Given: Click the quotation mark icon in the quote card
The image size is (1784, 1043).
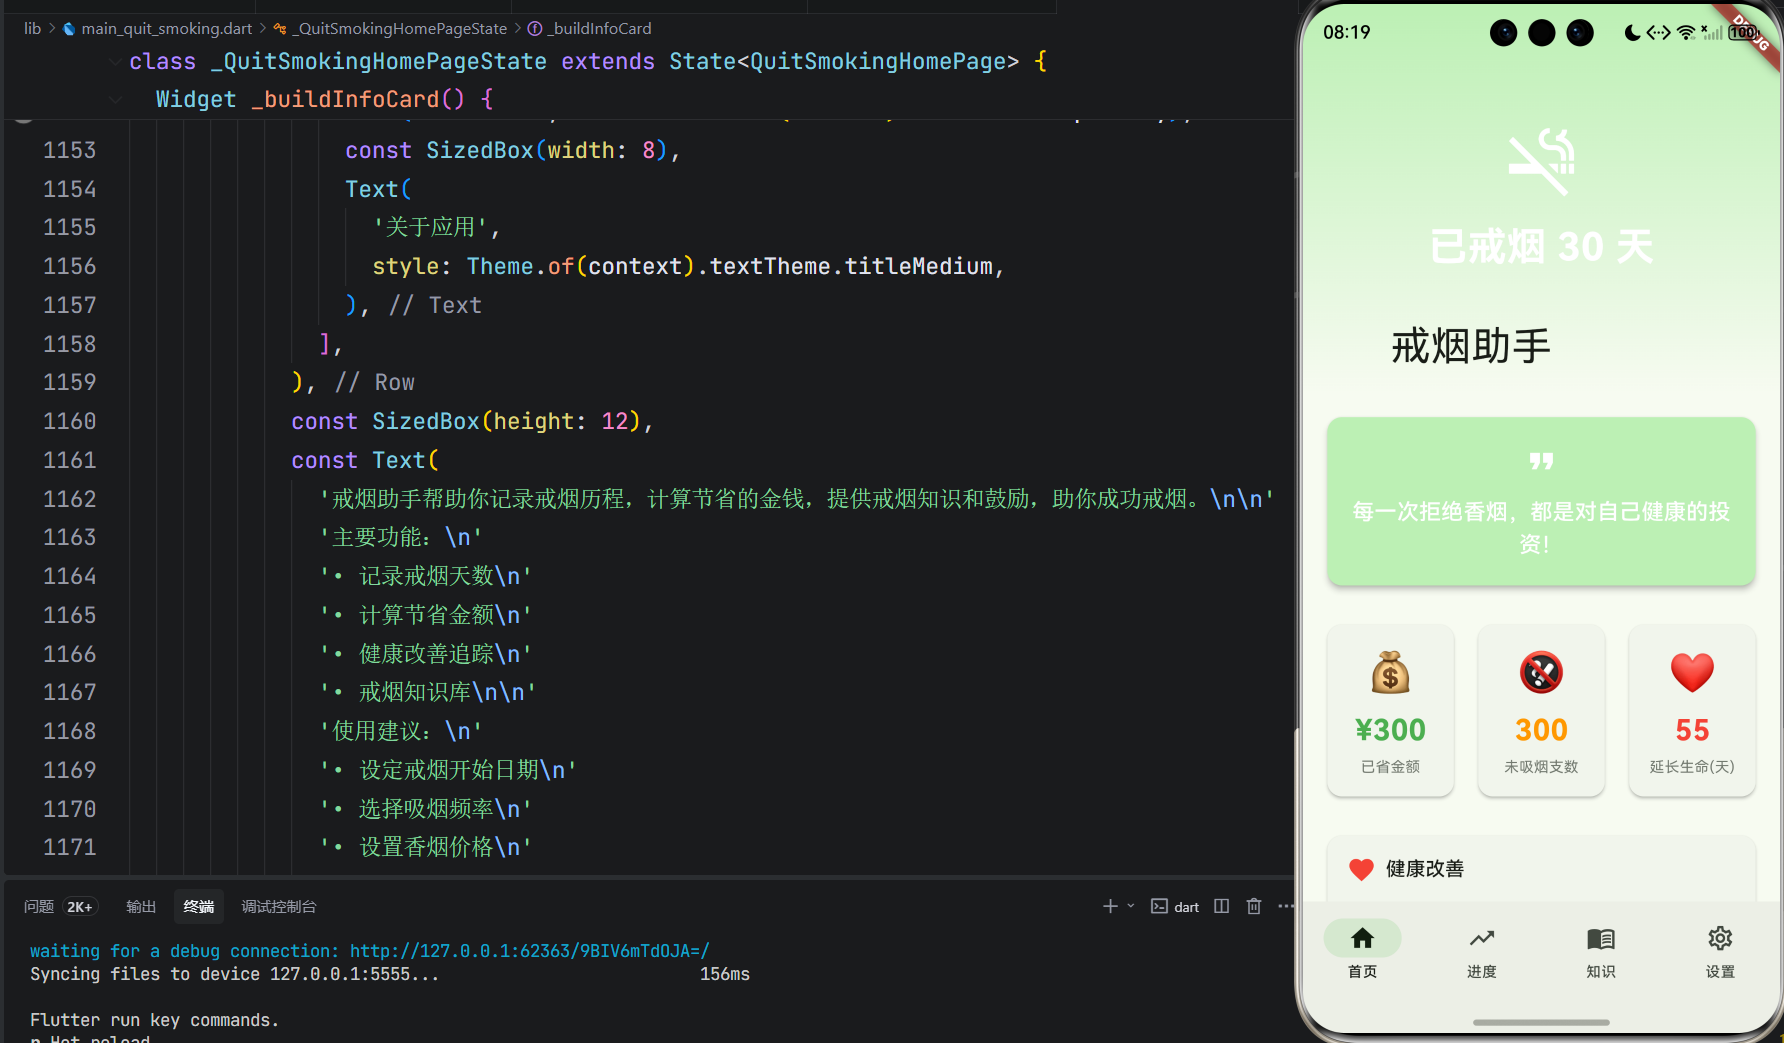Looking at the screenshot, I should (1541, 461).
